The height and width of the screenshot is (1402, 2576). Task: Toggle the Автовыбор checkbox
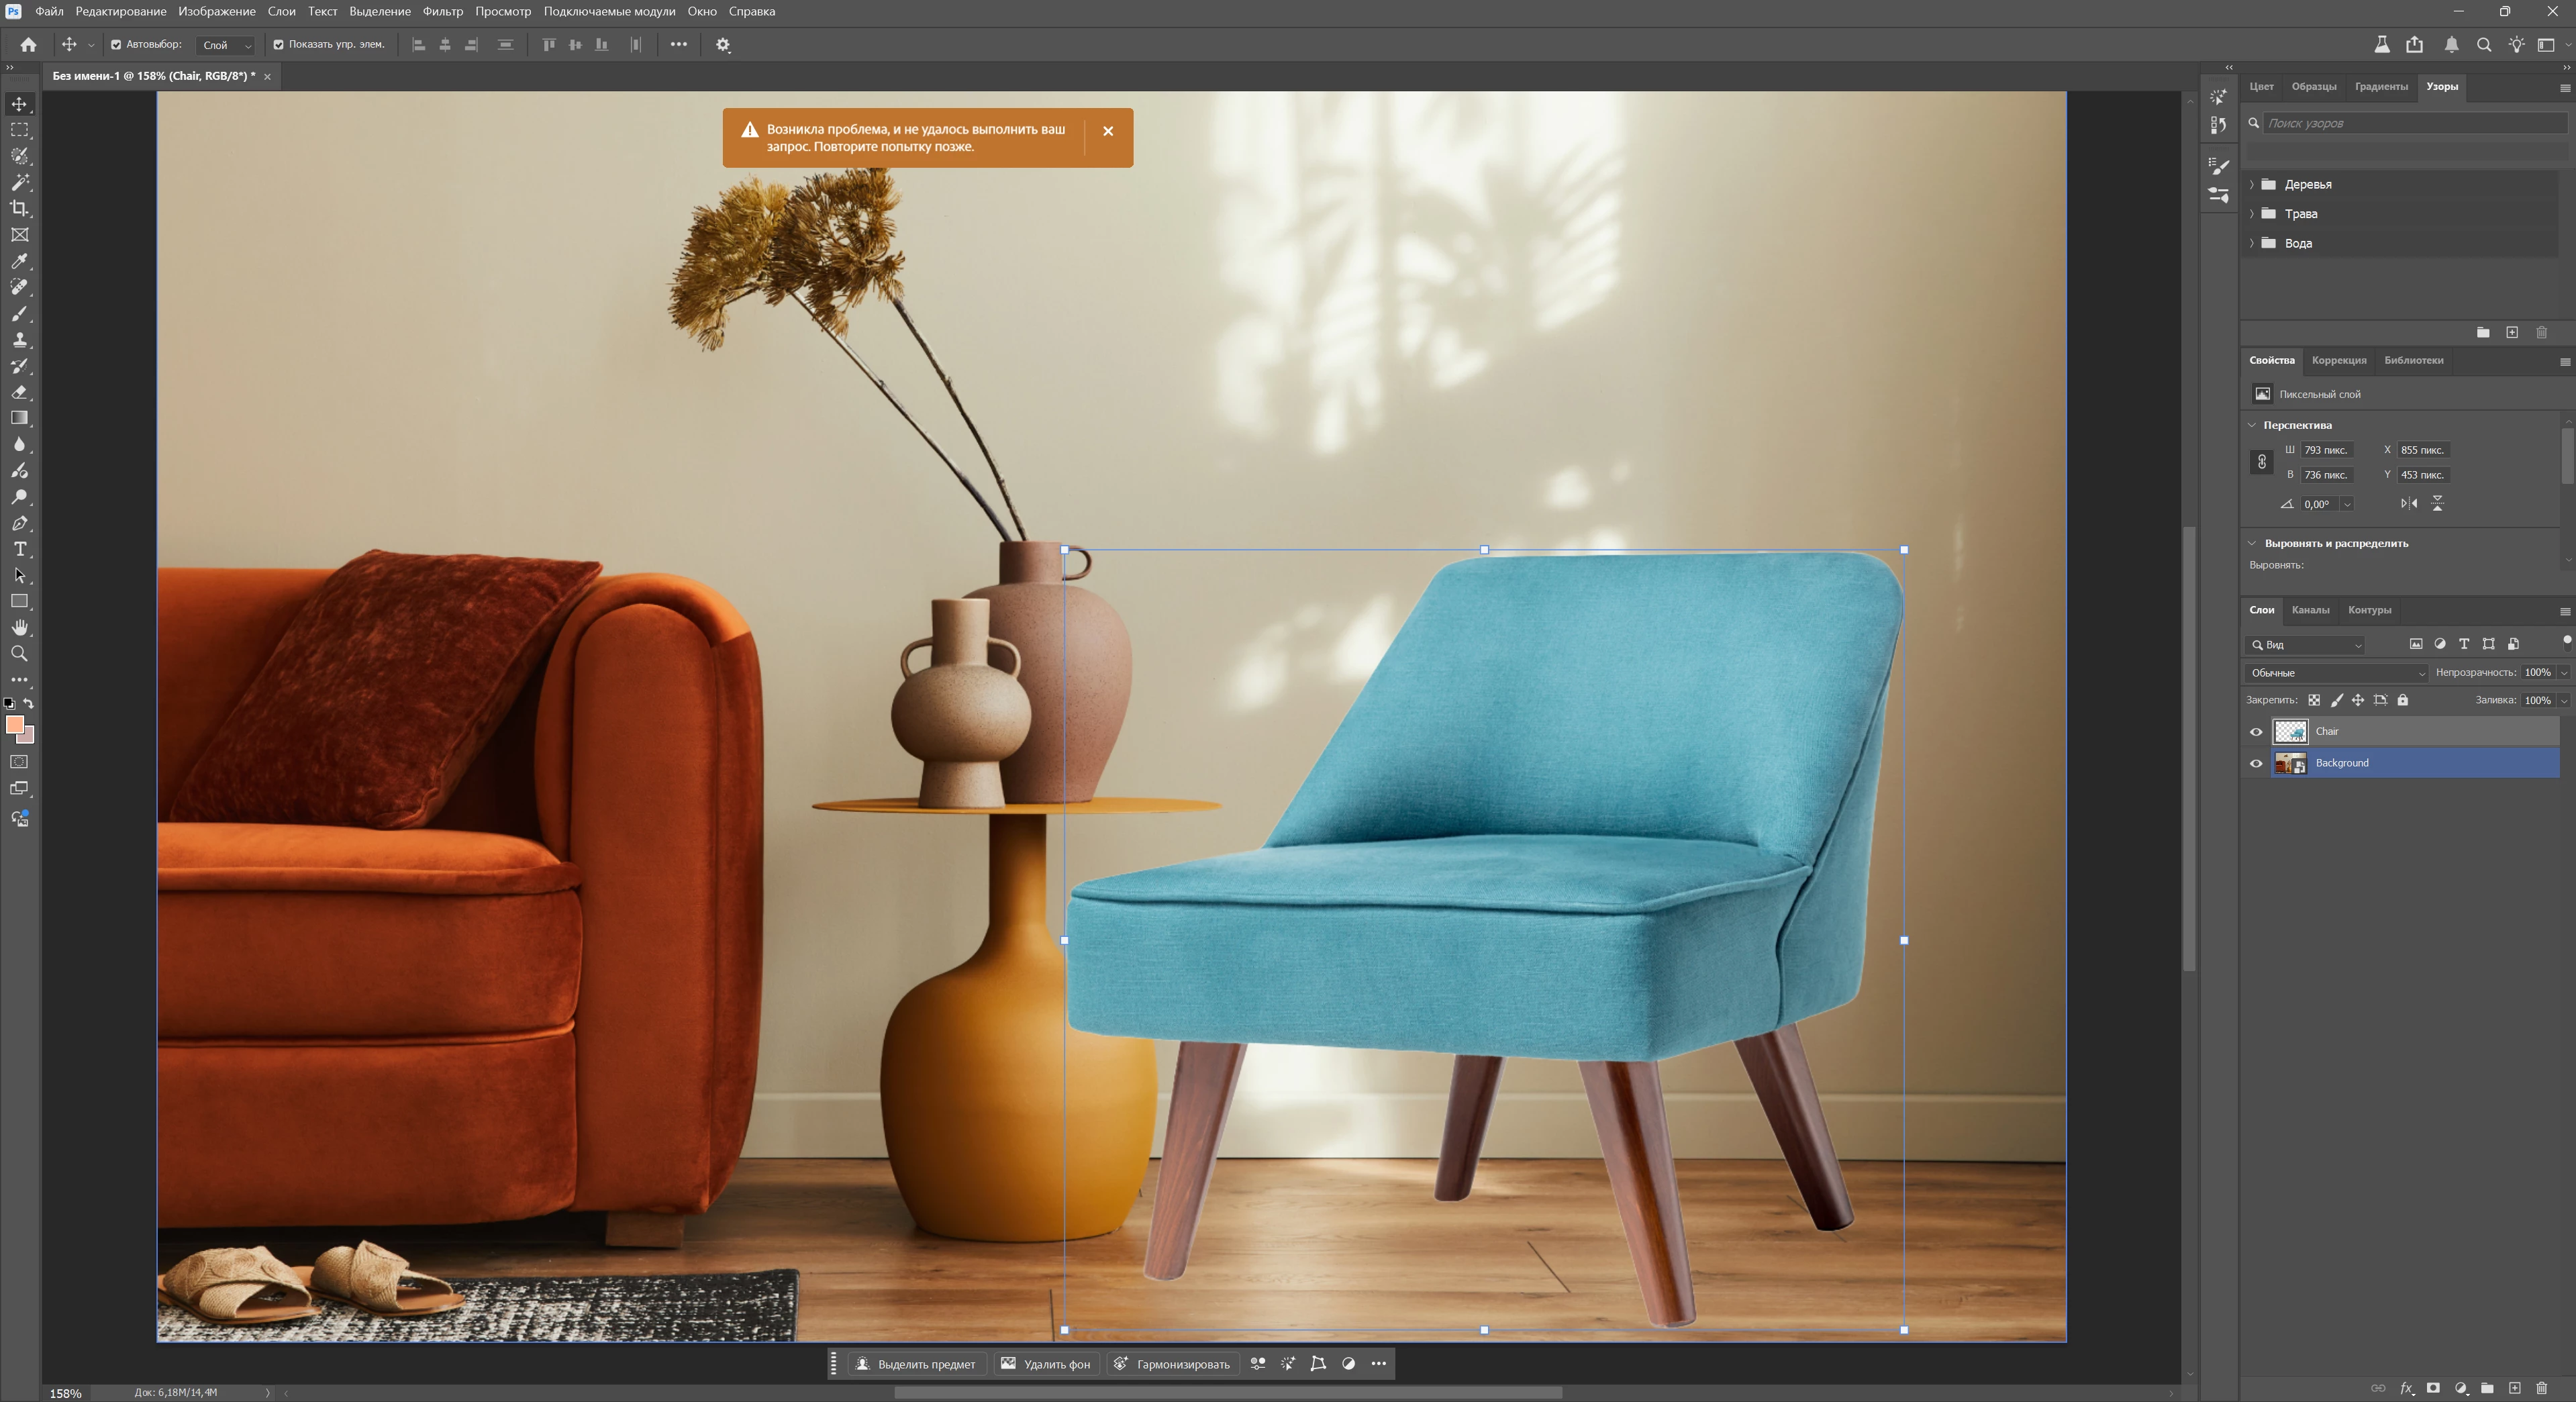[116, 44]
